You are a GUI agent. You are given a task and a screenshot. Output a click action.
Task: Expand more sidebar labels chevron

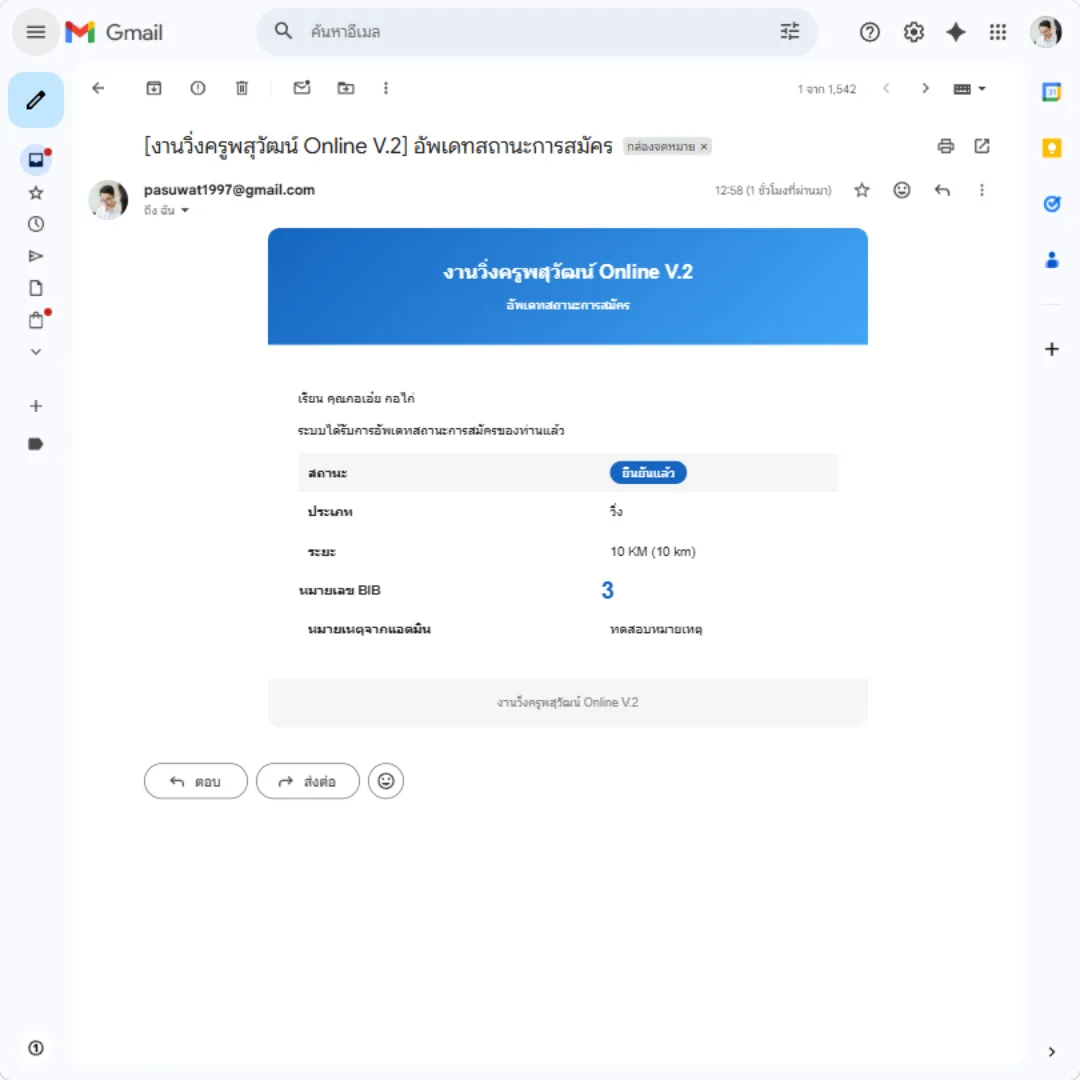pos(36,352)
